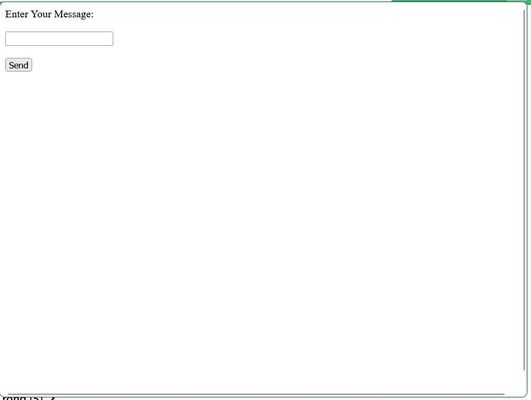Activate the Send button below the input

(x=19, y=65)
